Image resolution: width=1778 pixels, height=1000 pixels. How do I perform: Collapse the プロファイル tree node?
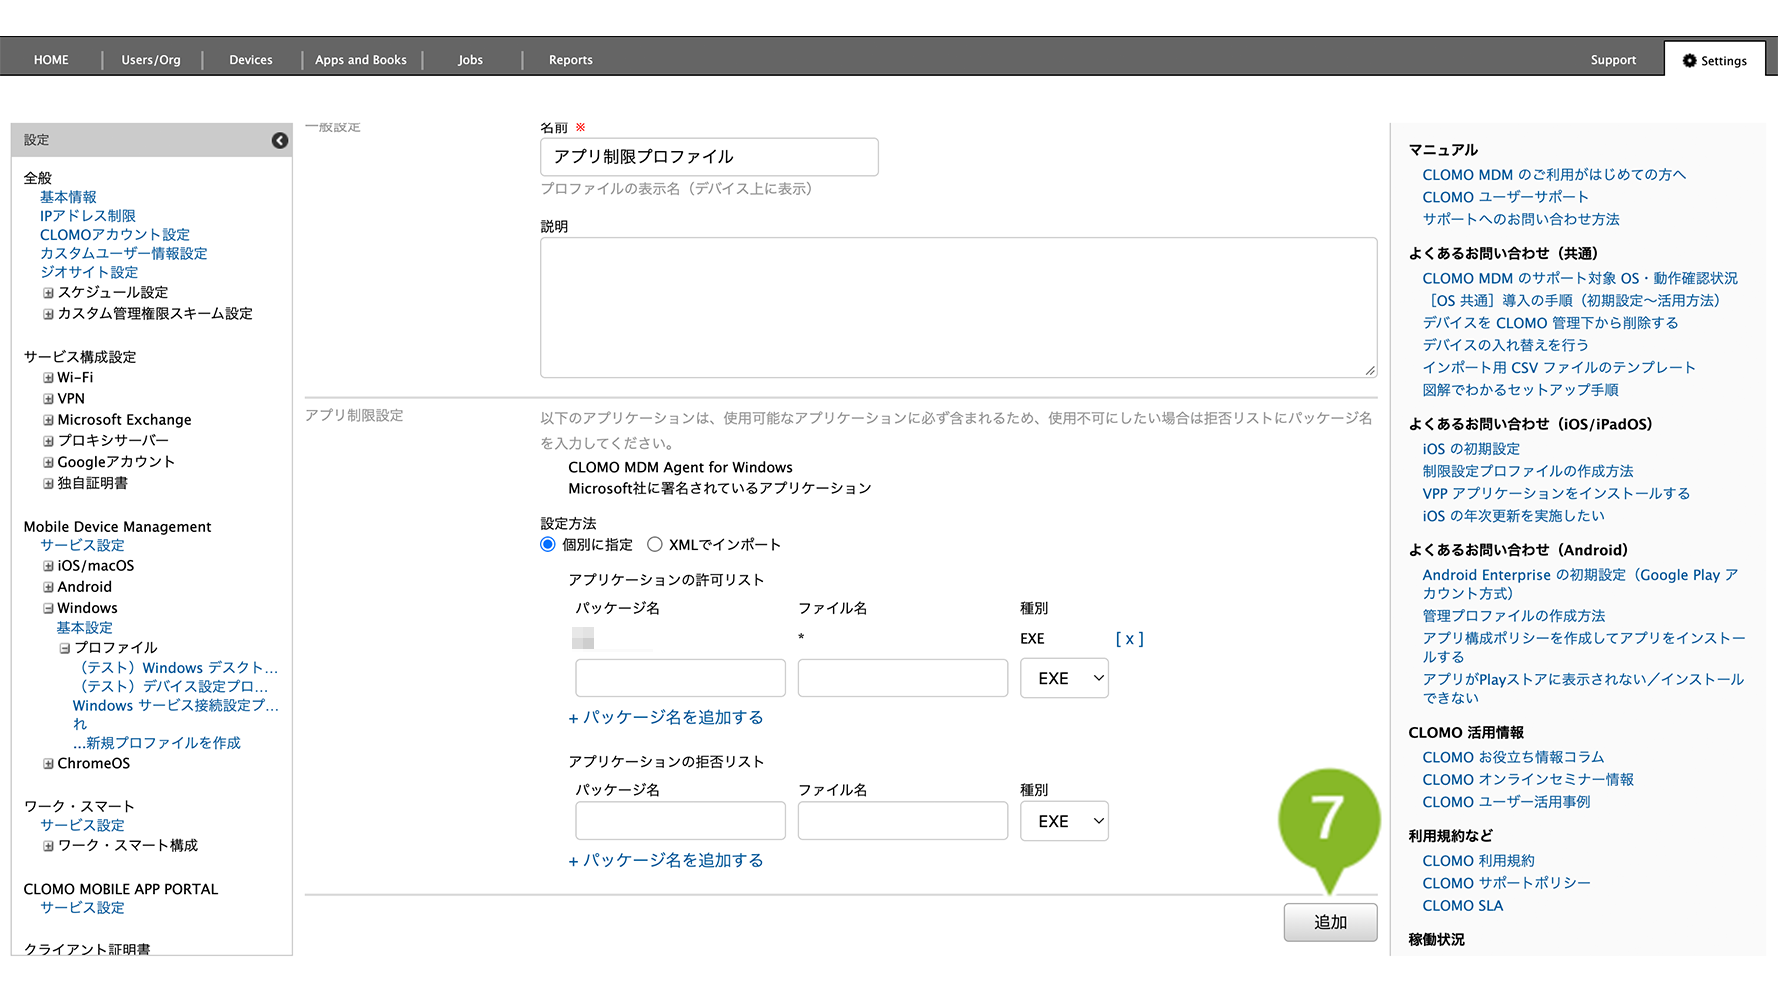point(65,648)
